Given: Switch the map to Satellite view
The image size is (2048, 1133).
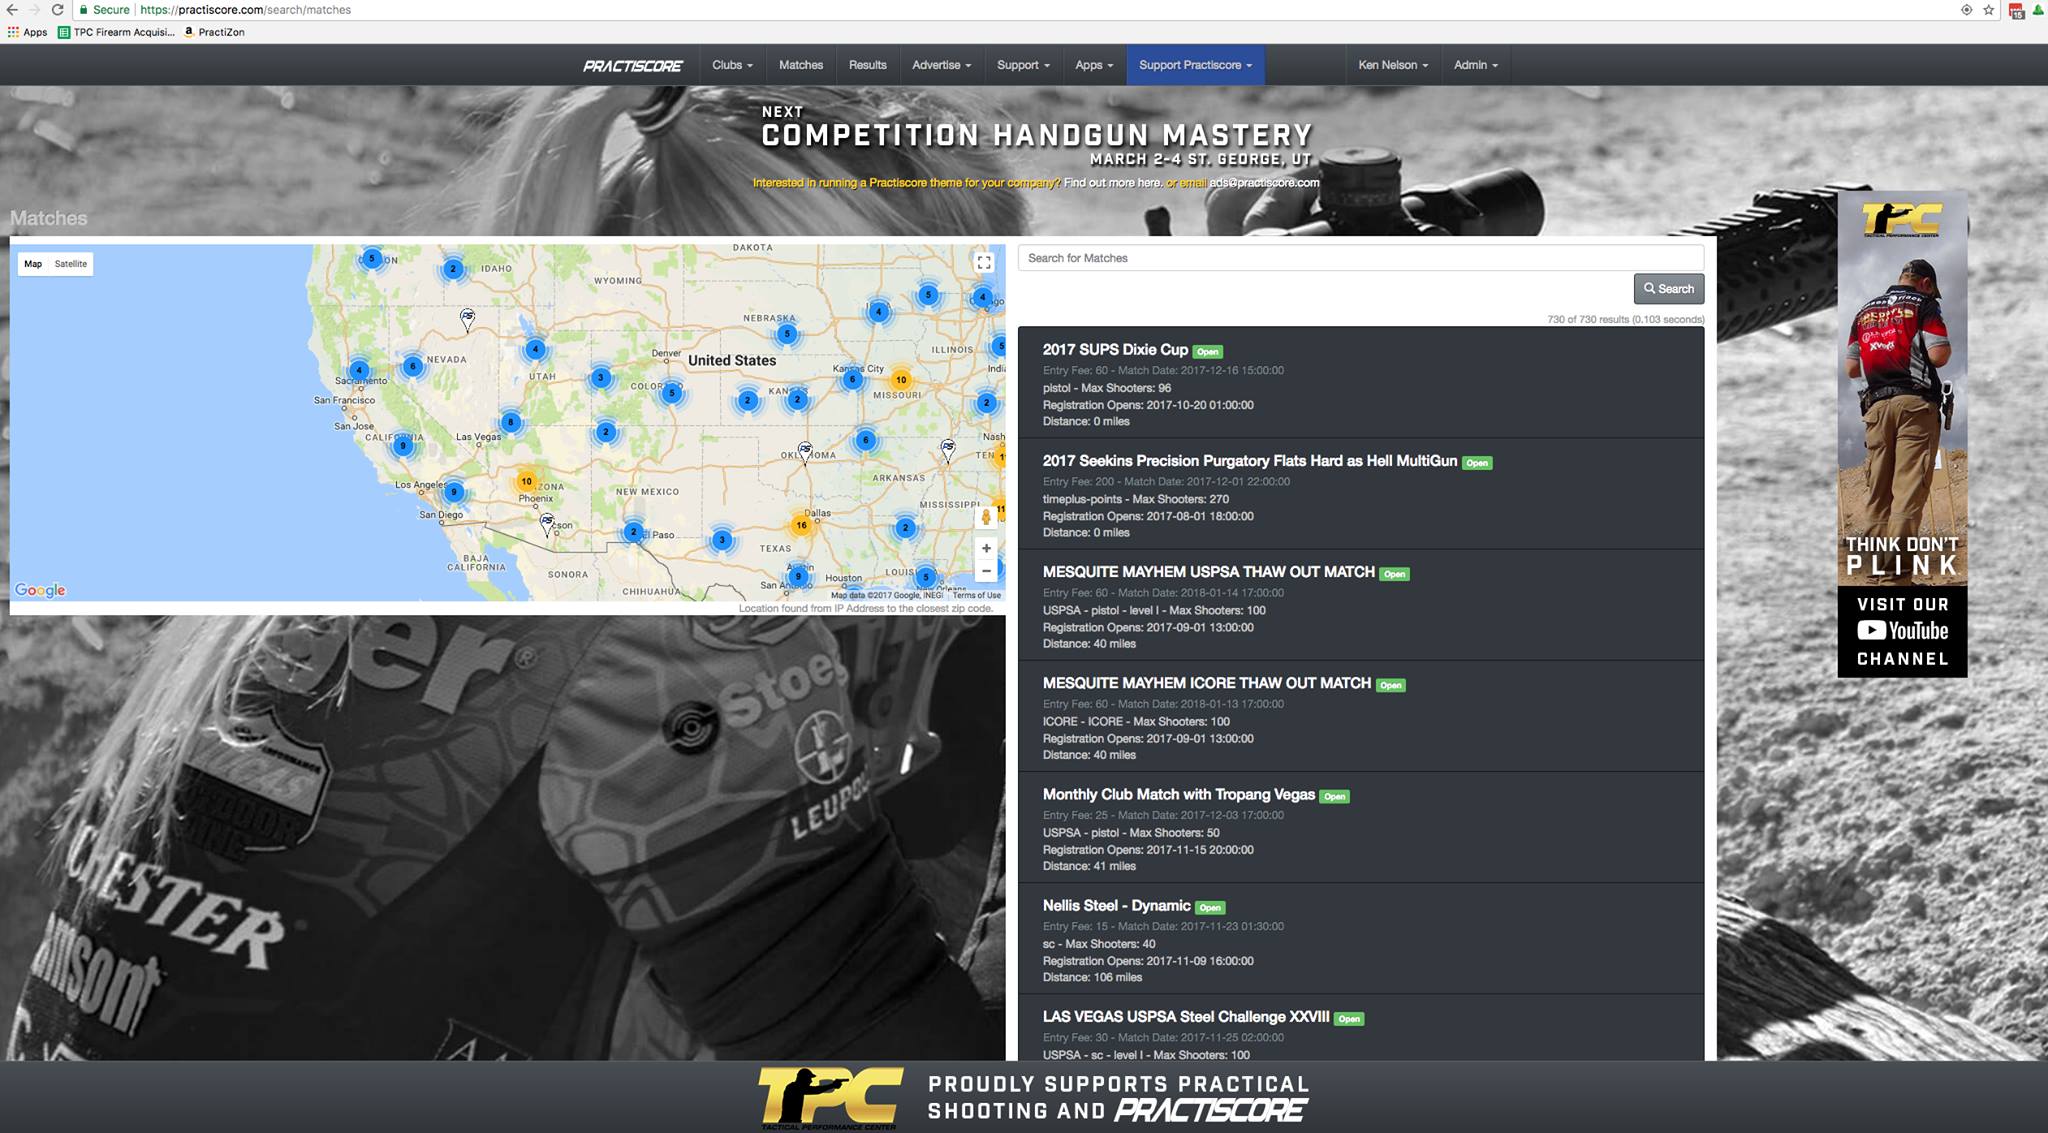Looking at the screenshot, I should click(x=71, y=264).
